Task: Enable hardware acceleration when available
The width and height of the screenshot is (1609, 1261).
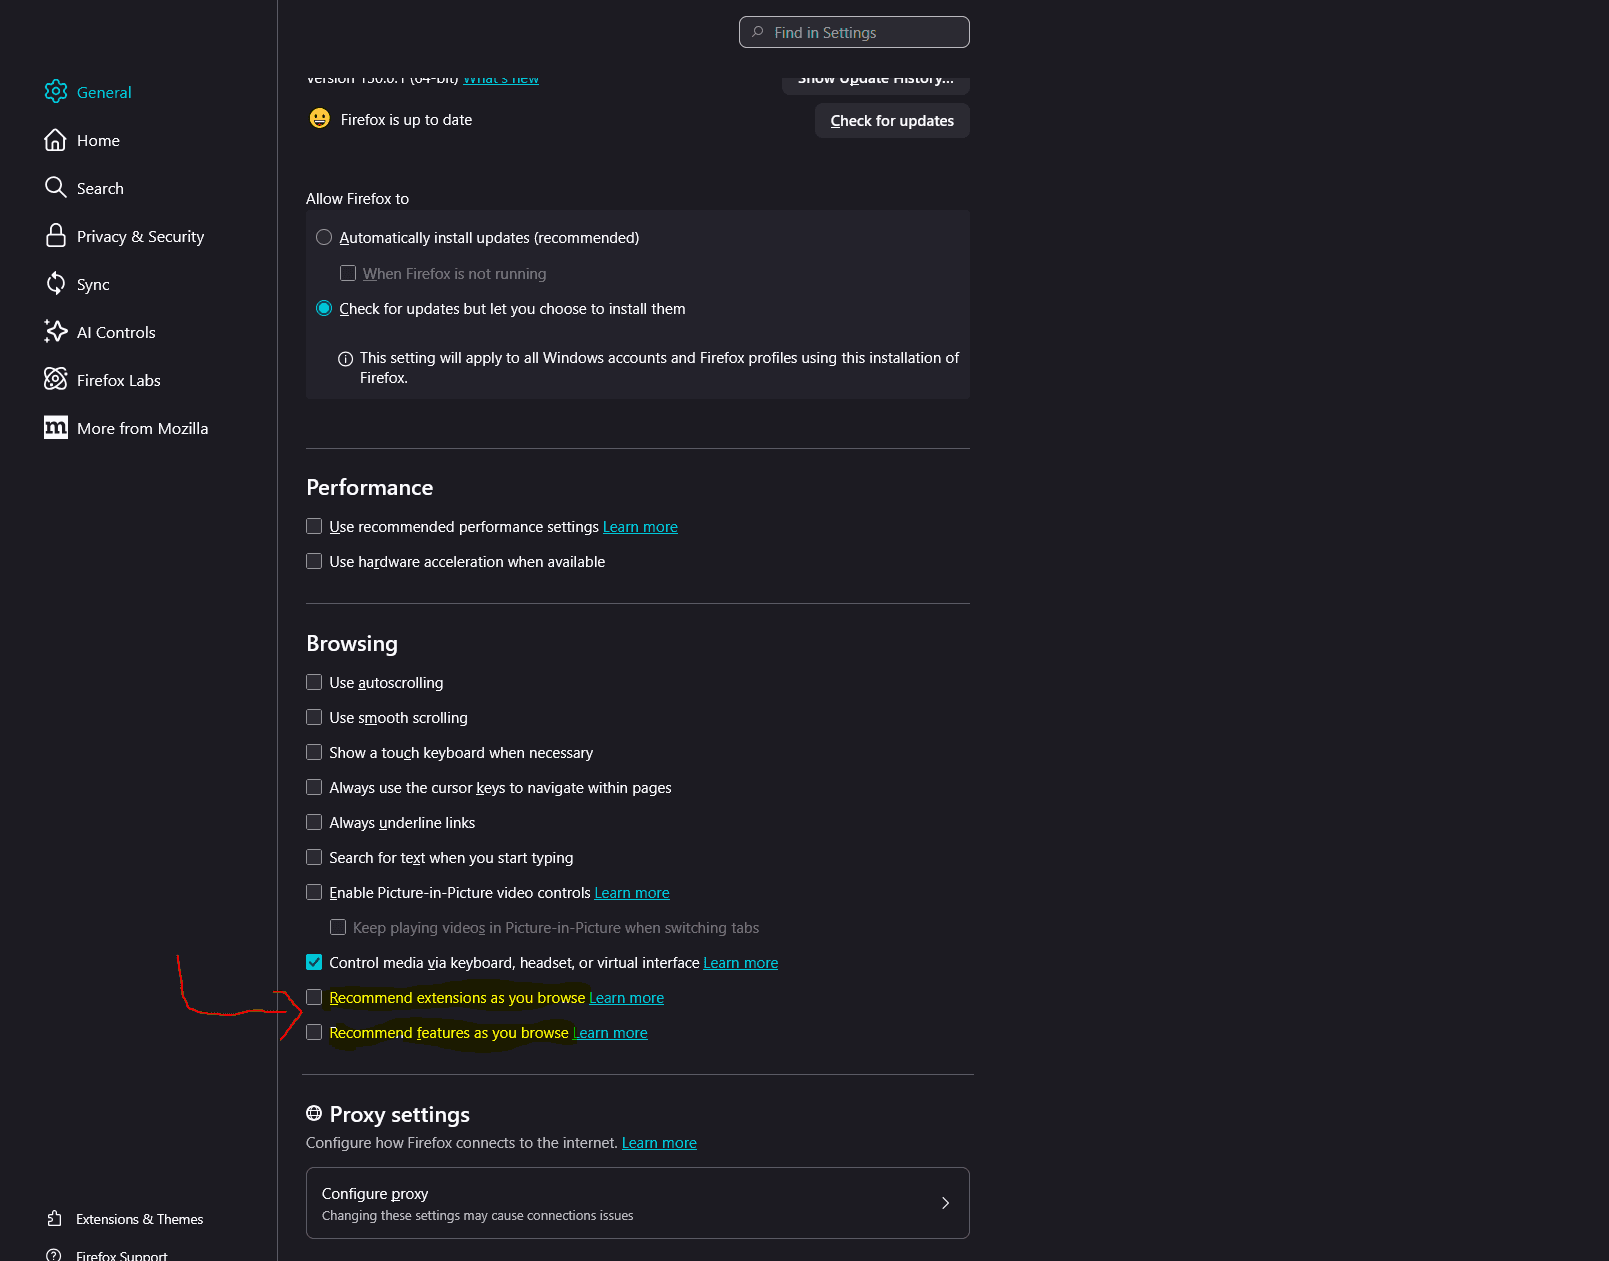Action: click(x=314, y=561)
